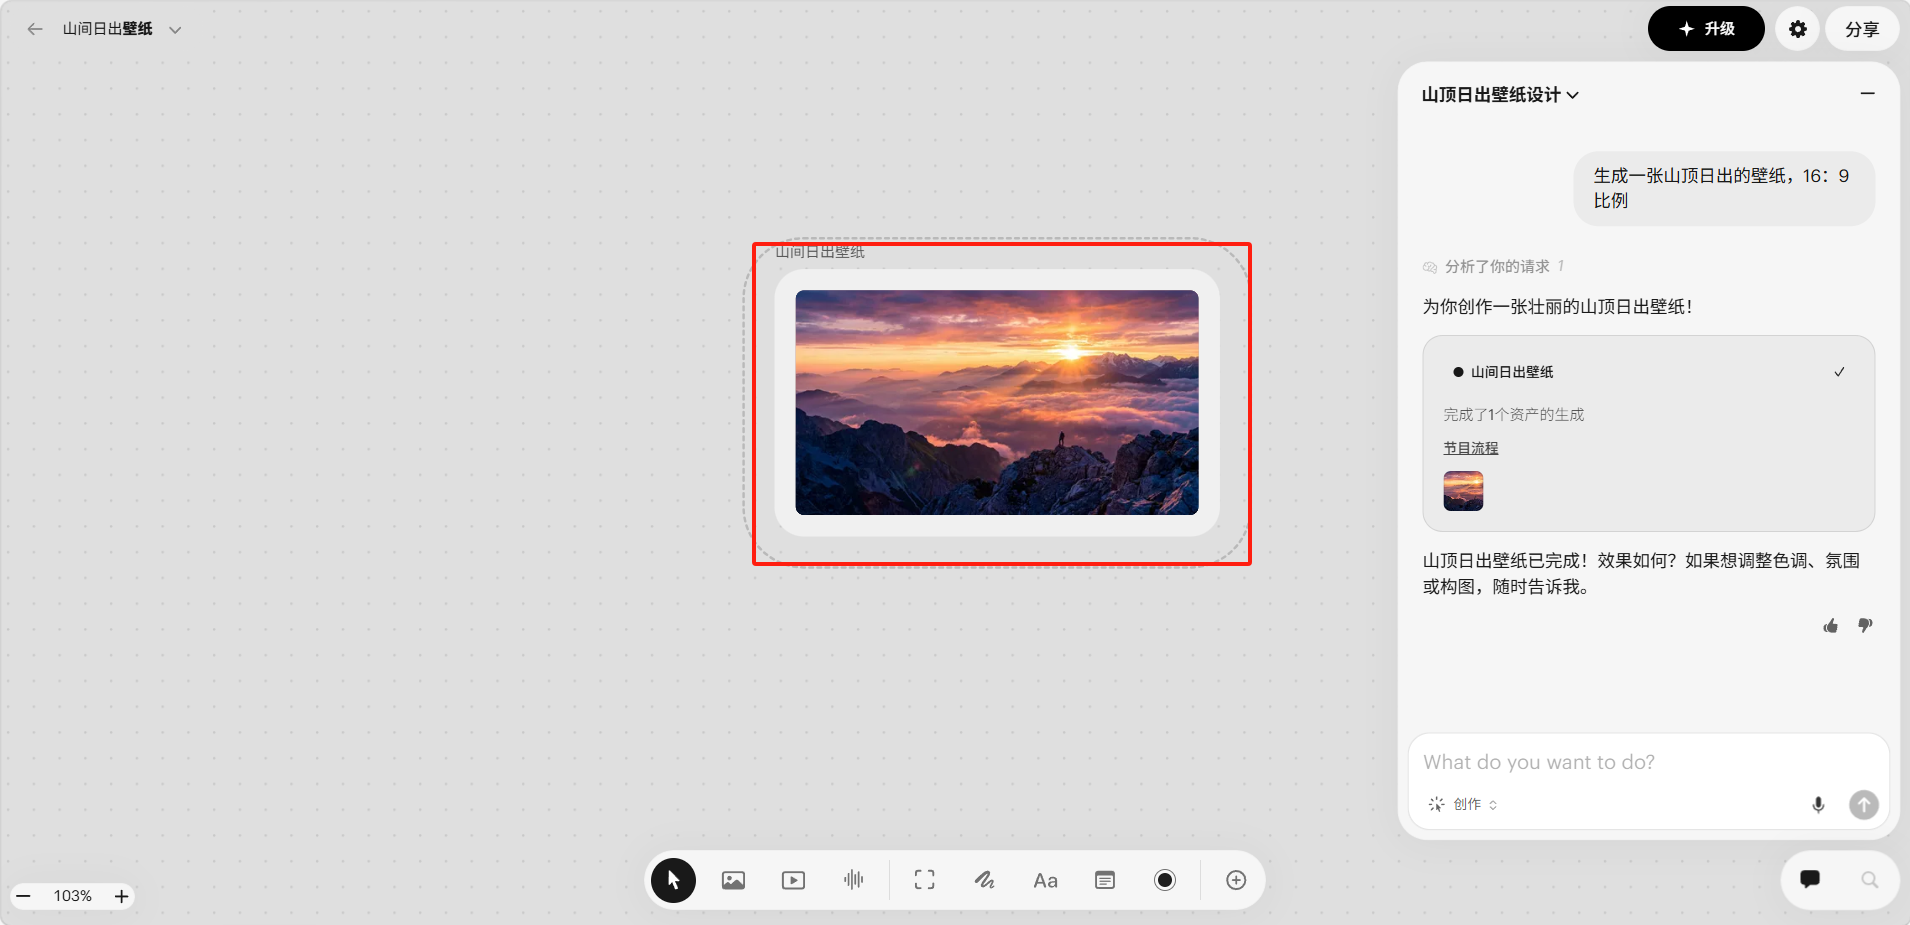Click the 分享 share button
1910x925 pixels.
(1861, 29)
